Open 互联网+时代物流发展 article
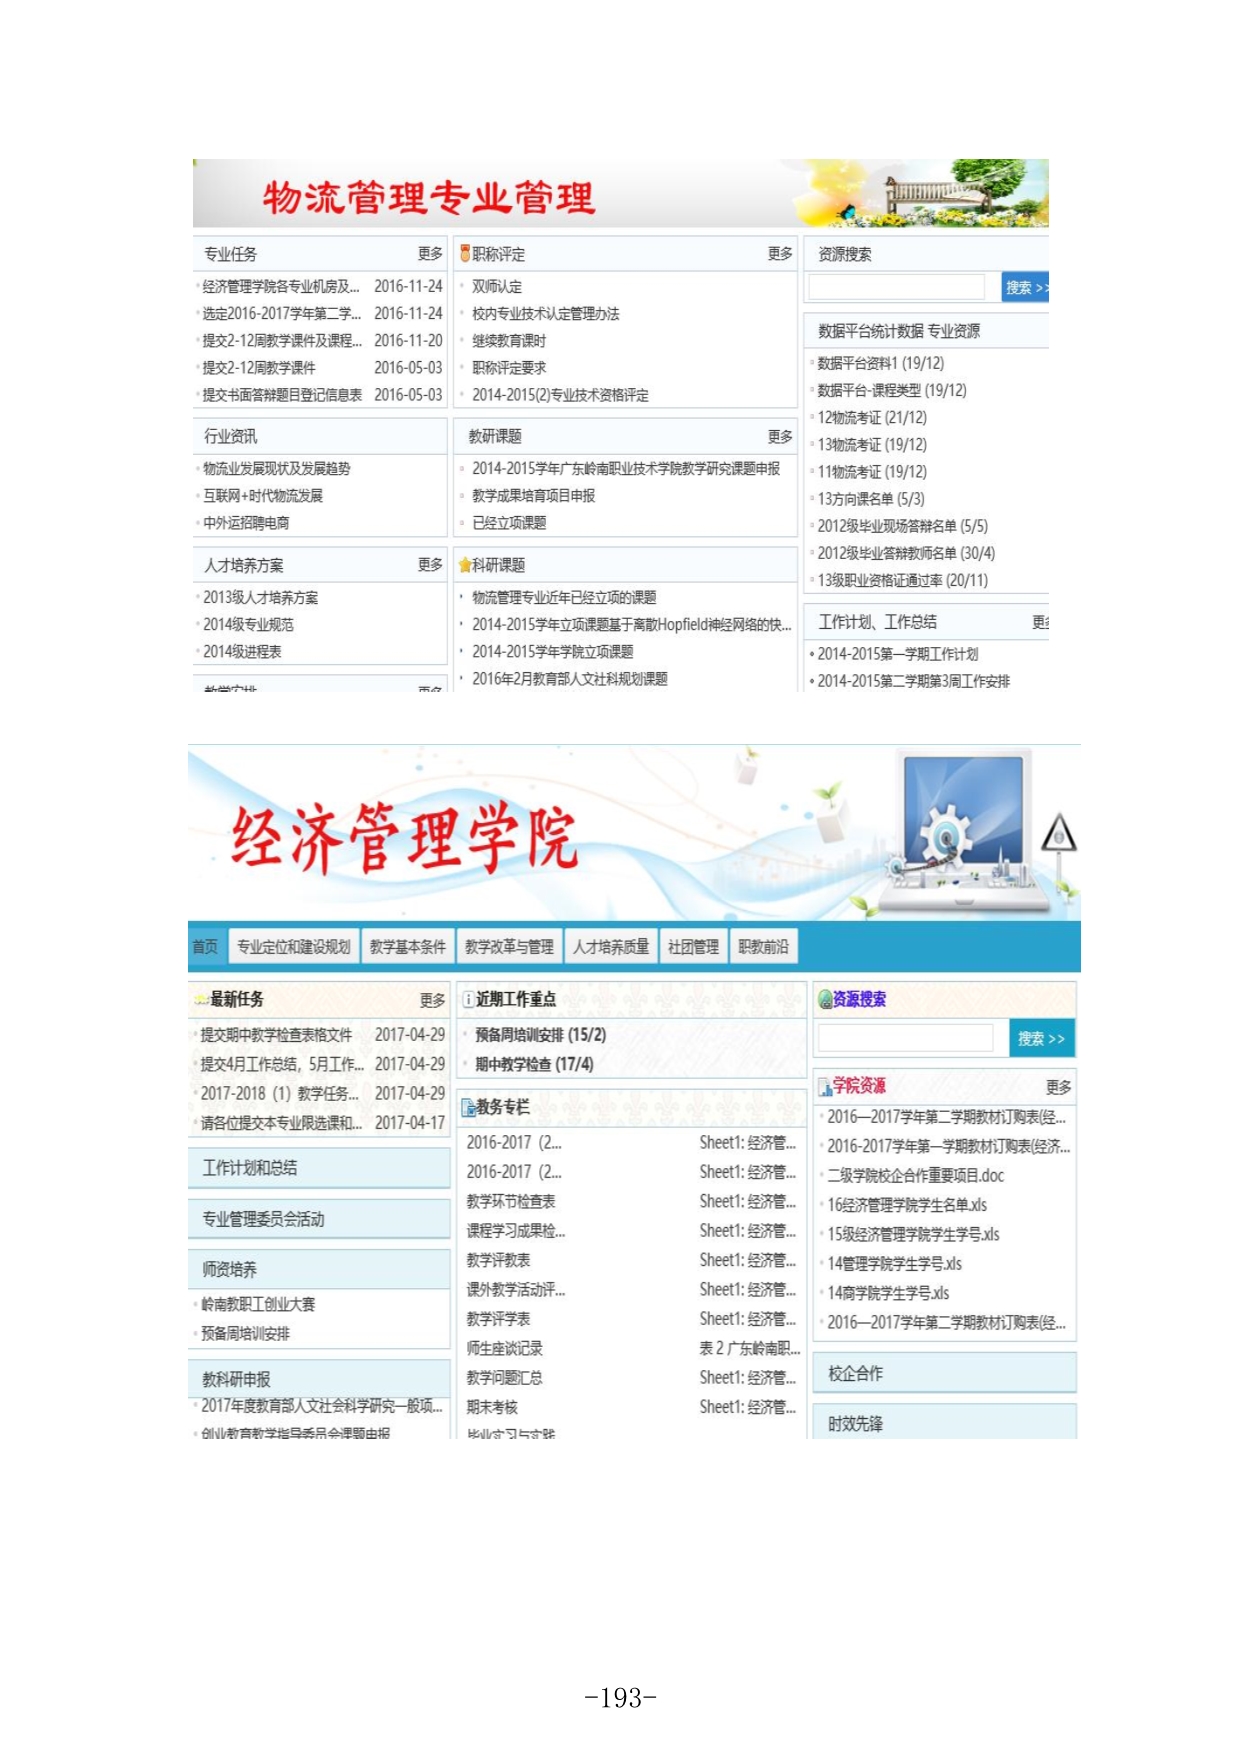The image size is (1240, 1753). [x=263, y=495]
